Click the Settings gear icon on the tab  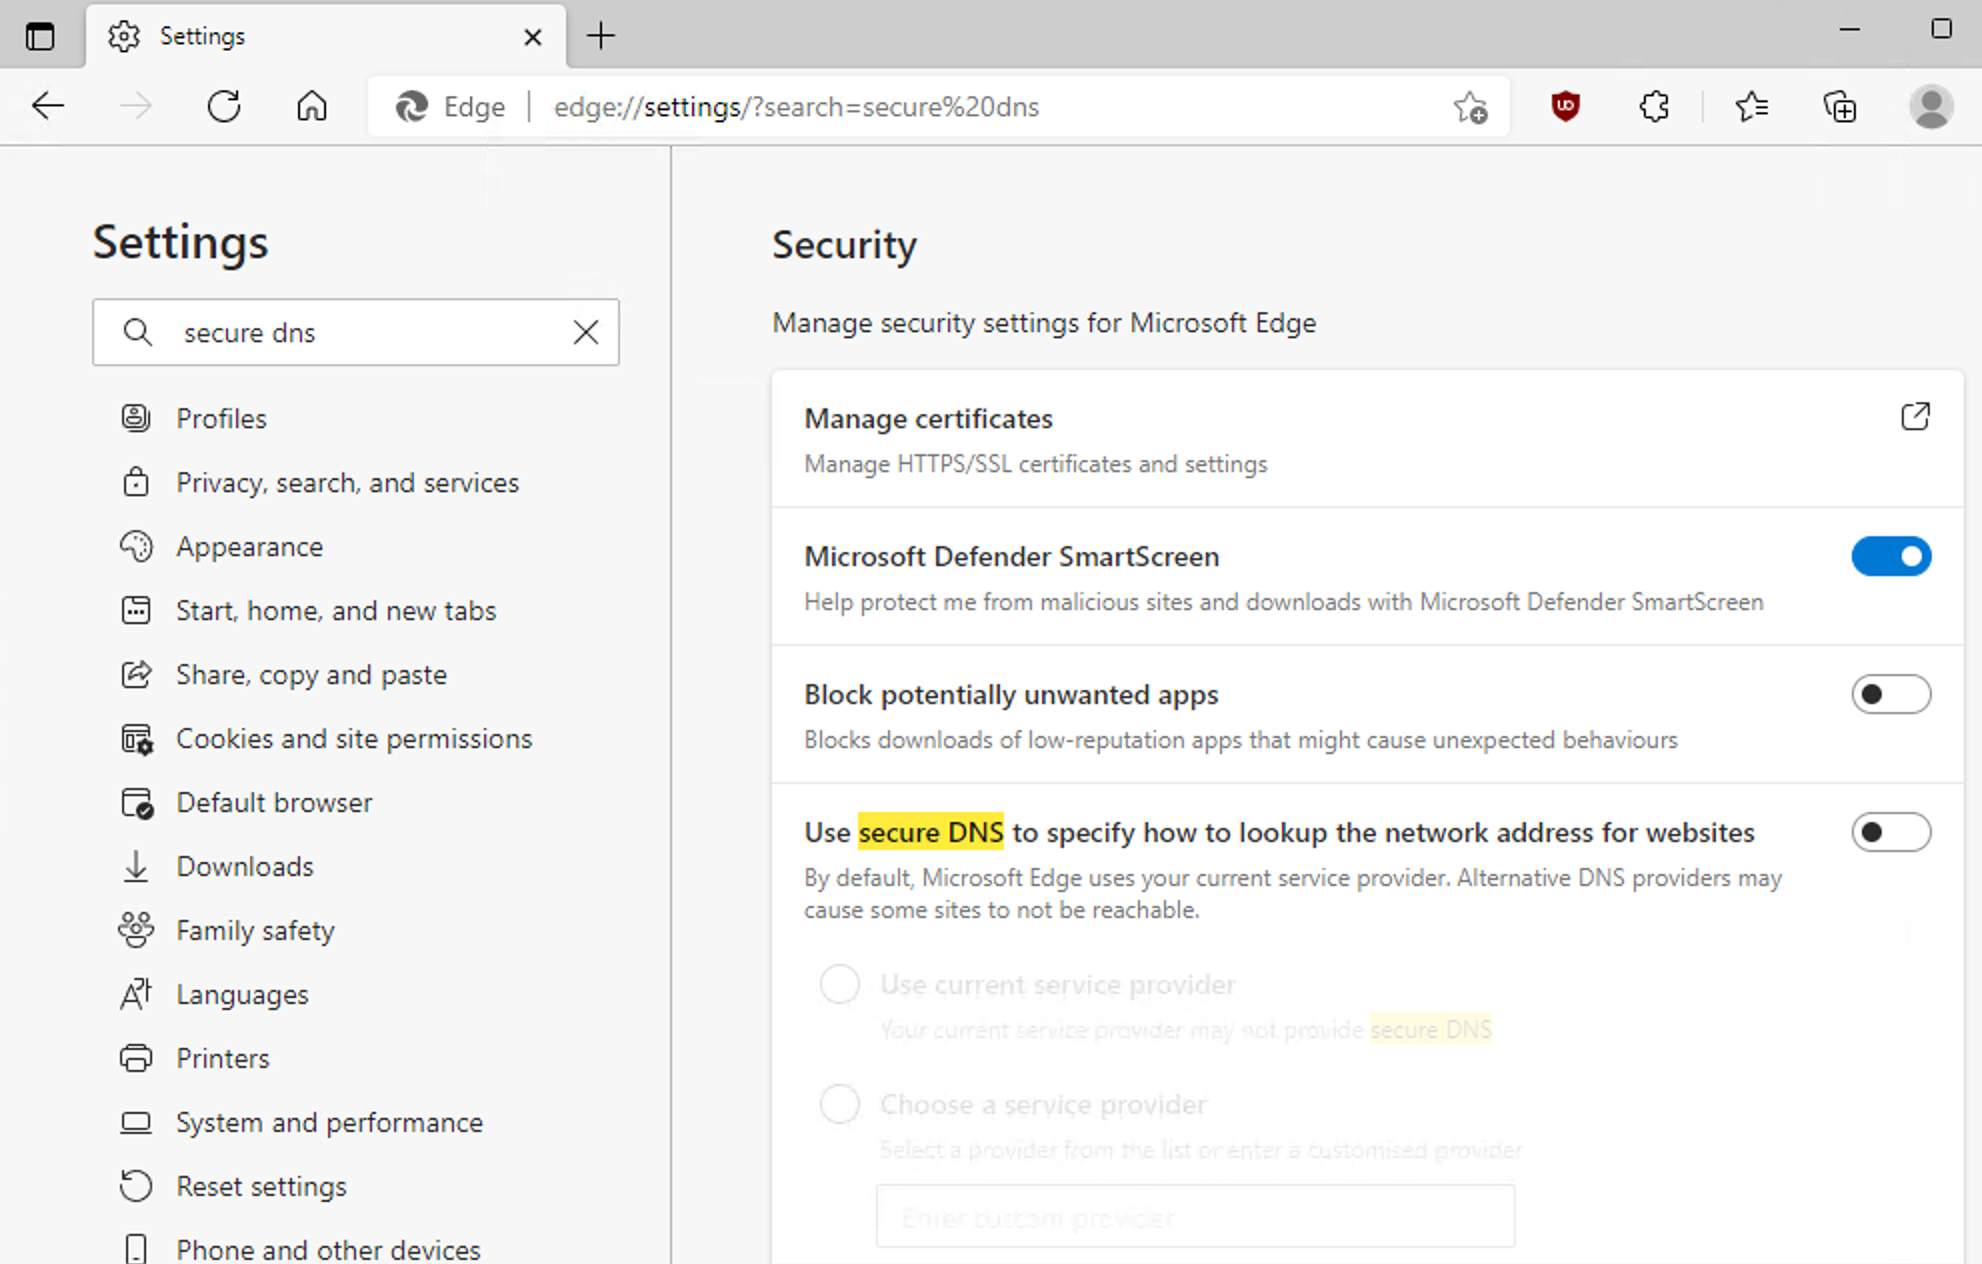click(124, 36)
